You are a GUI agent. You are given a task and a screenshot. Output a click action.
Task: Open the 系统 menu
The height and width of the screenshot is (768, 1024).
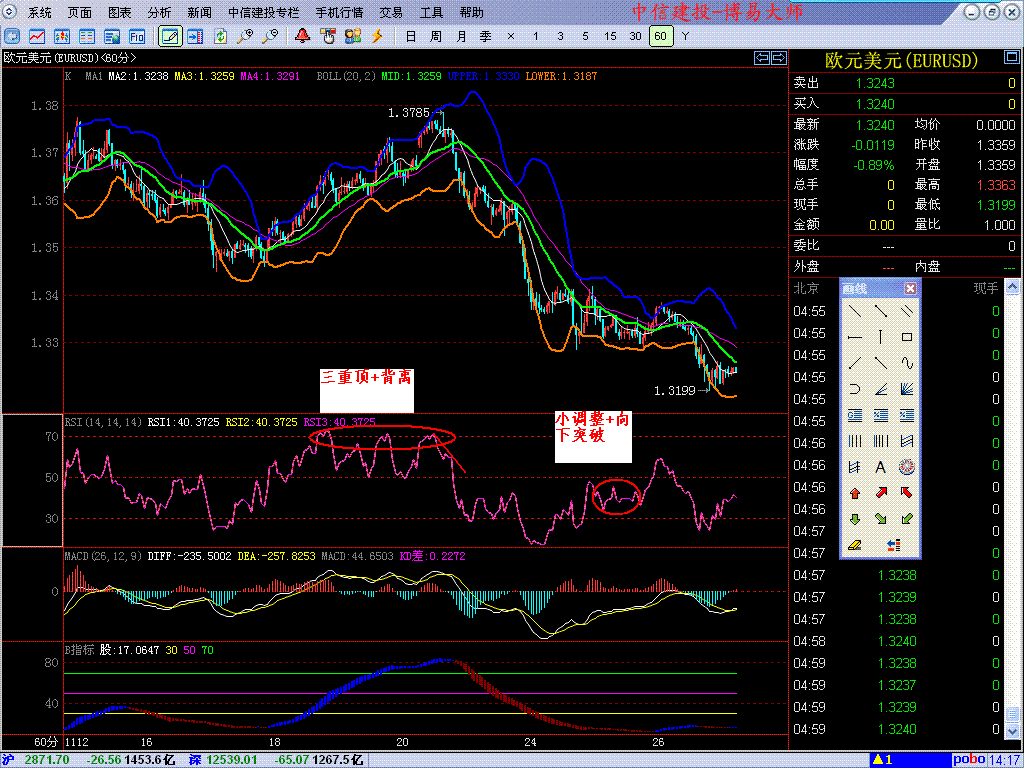tap(40, 12)
